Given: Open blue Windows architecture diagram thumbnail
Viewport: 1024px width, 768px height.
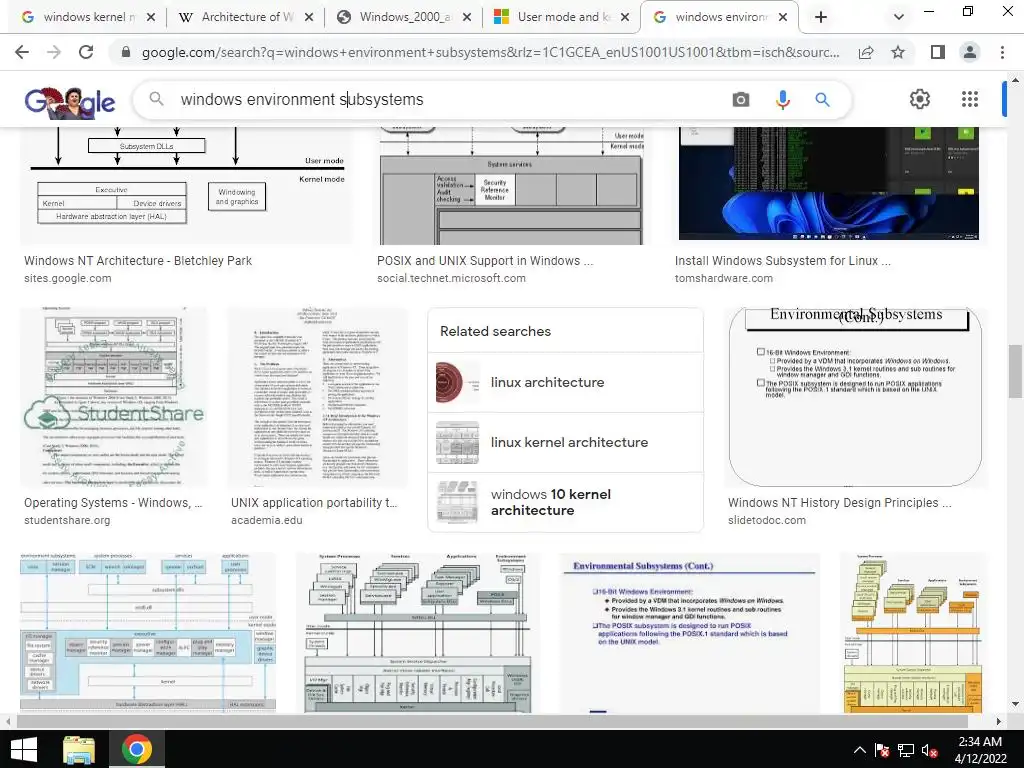Looking at the screenshot, I should click(x=148, y=633).
